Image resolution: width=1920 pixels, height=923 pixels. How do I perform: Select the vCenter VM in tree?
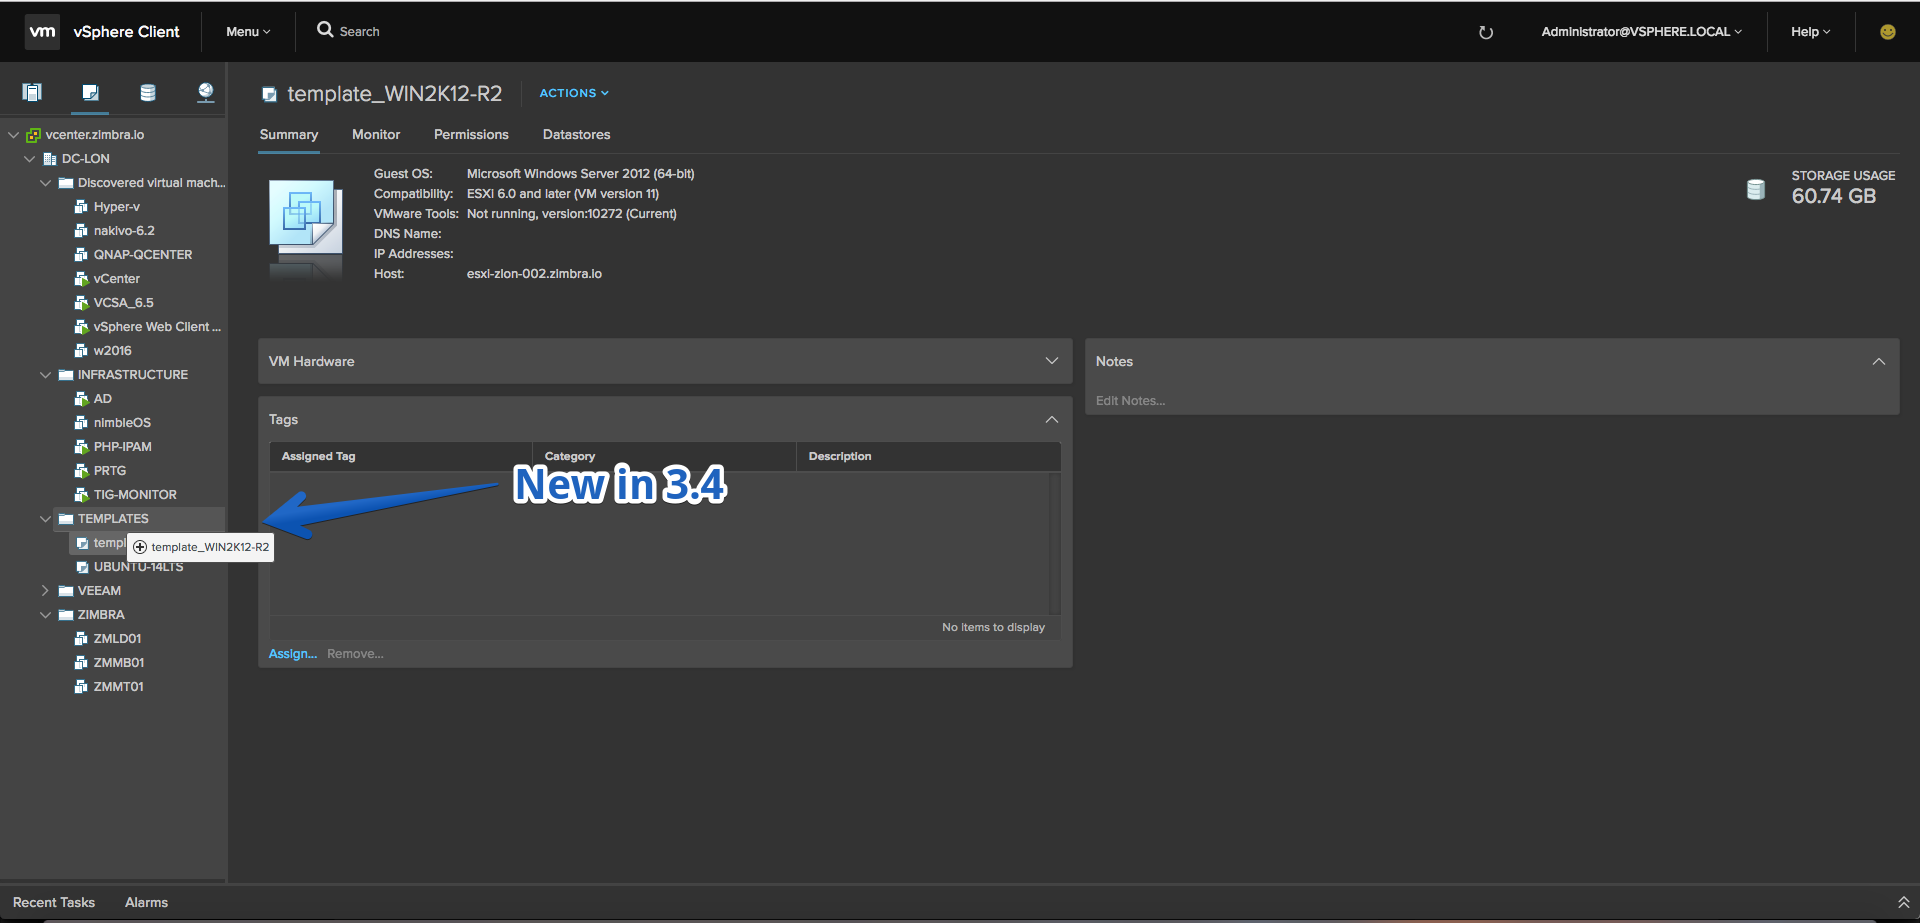117,279
